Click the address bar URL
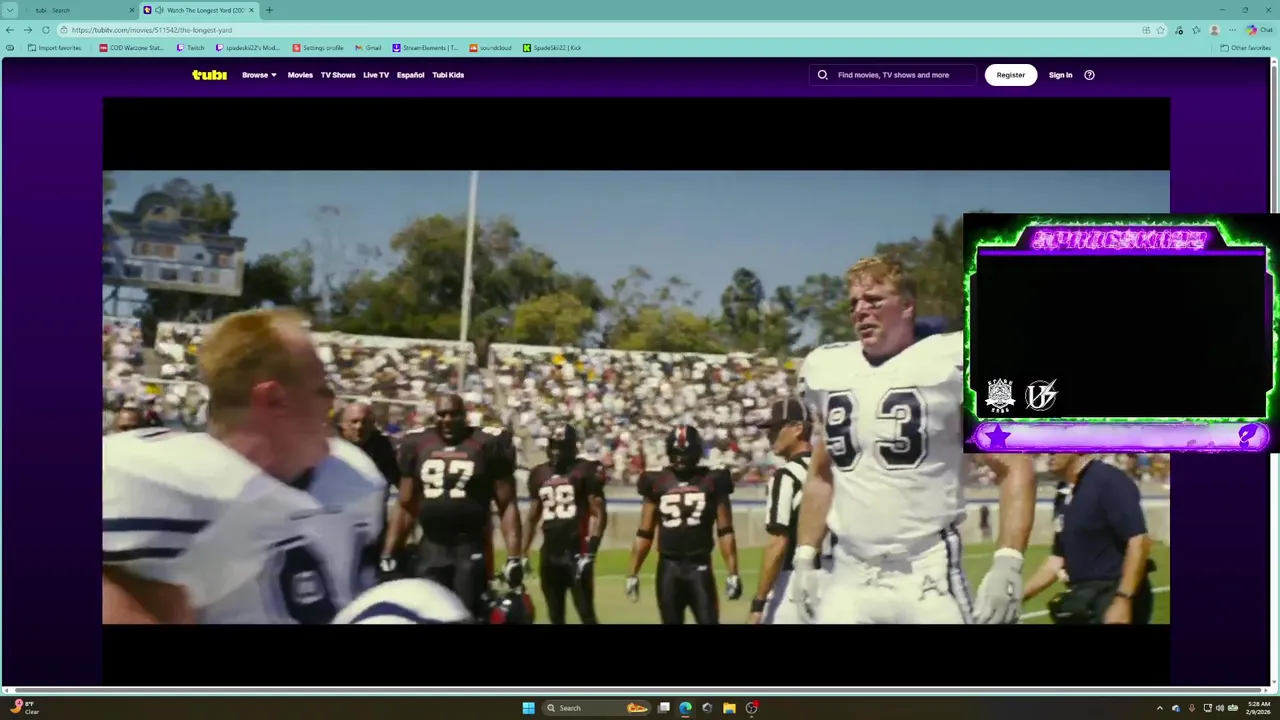This screenshot has width=1280, height=720. tap(152, 30)
